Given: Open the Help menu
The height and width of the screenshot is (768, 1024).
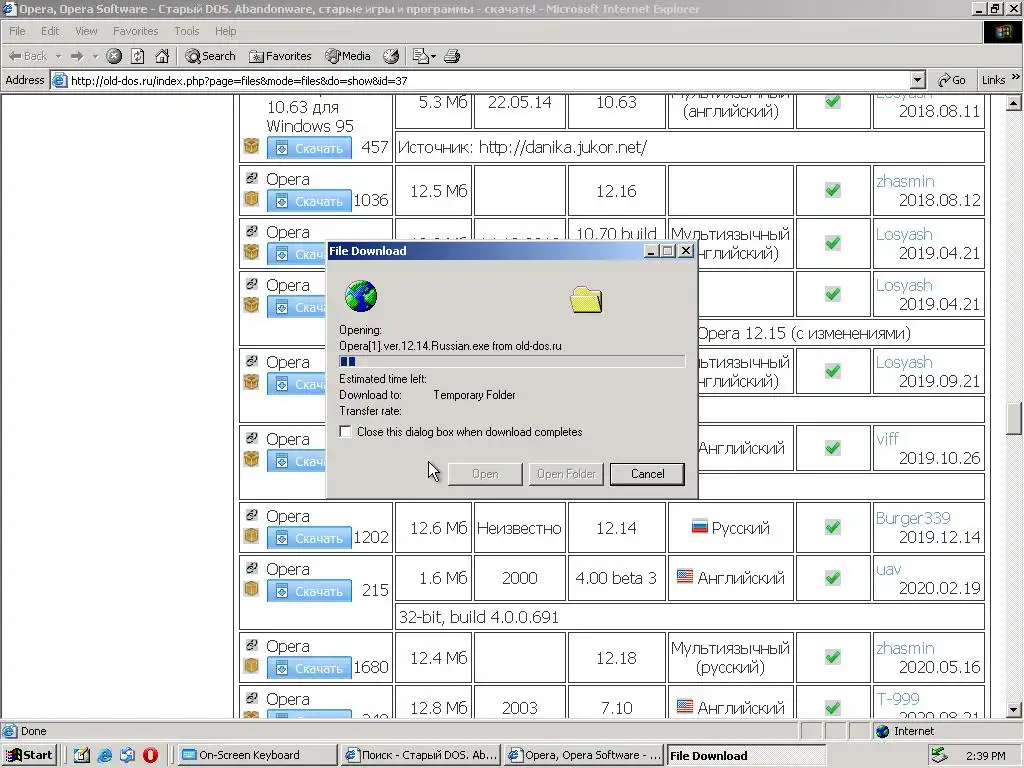Looking at the screenshot, I should pos(225,31).
